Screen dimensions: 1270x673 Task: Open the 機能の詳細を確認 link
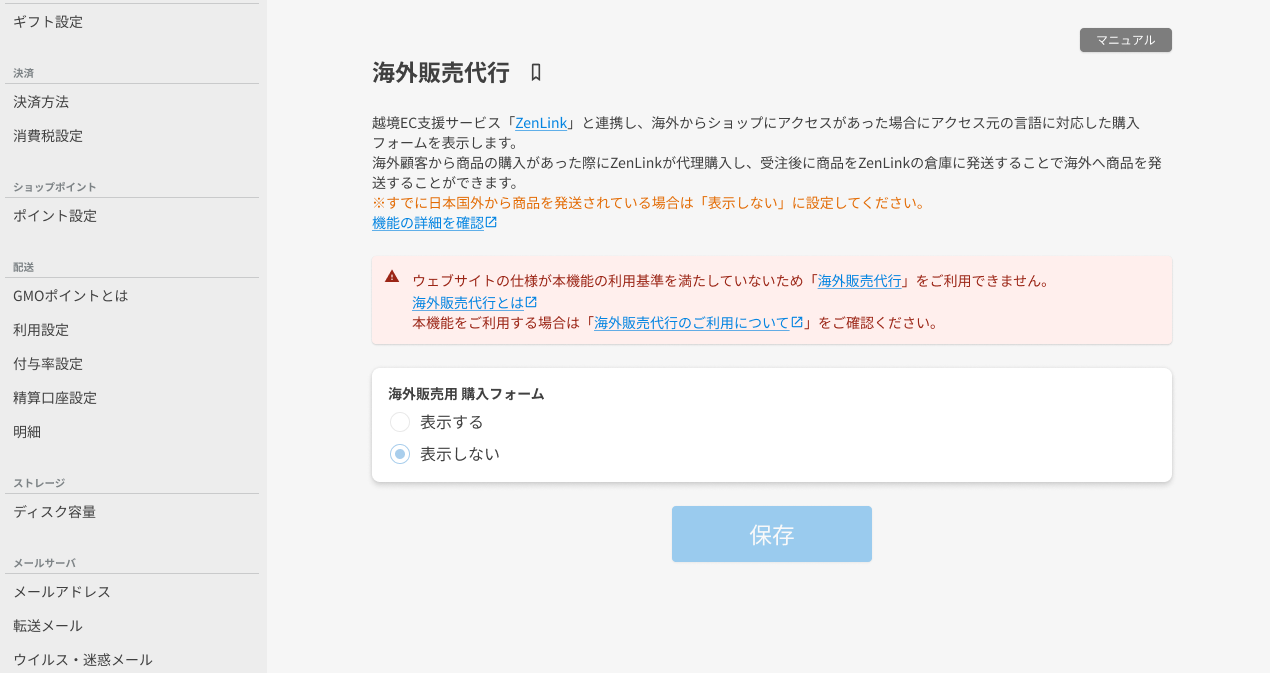click(x=427, y=223)
